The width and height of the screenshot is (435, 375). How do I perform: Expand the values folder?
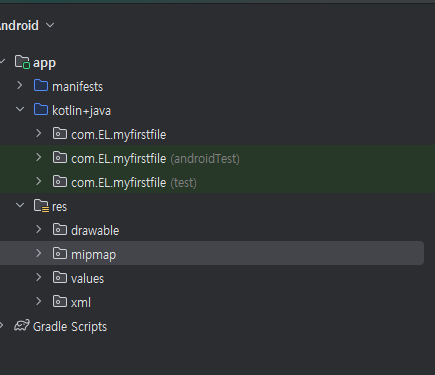click(x=39, y=277)
